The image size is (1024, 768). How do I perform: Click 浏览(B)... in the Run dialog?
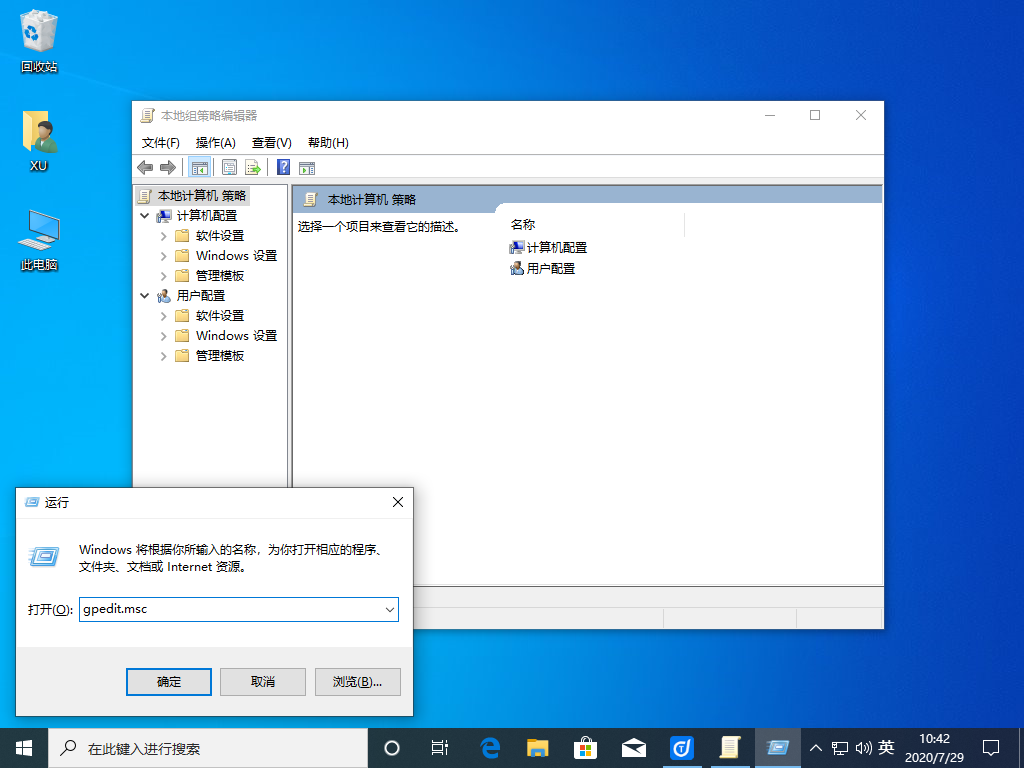[357, 681]
